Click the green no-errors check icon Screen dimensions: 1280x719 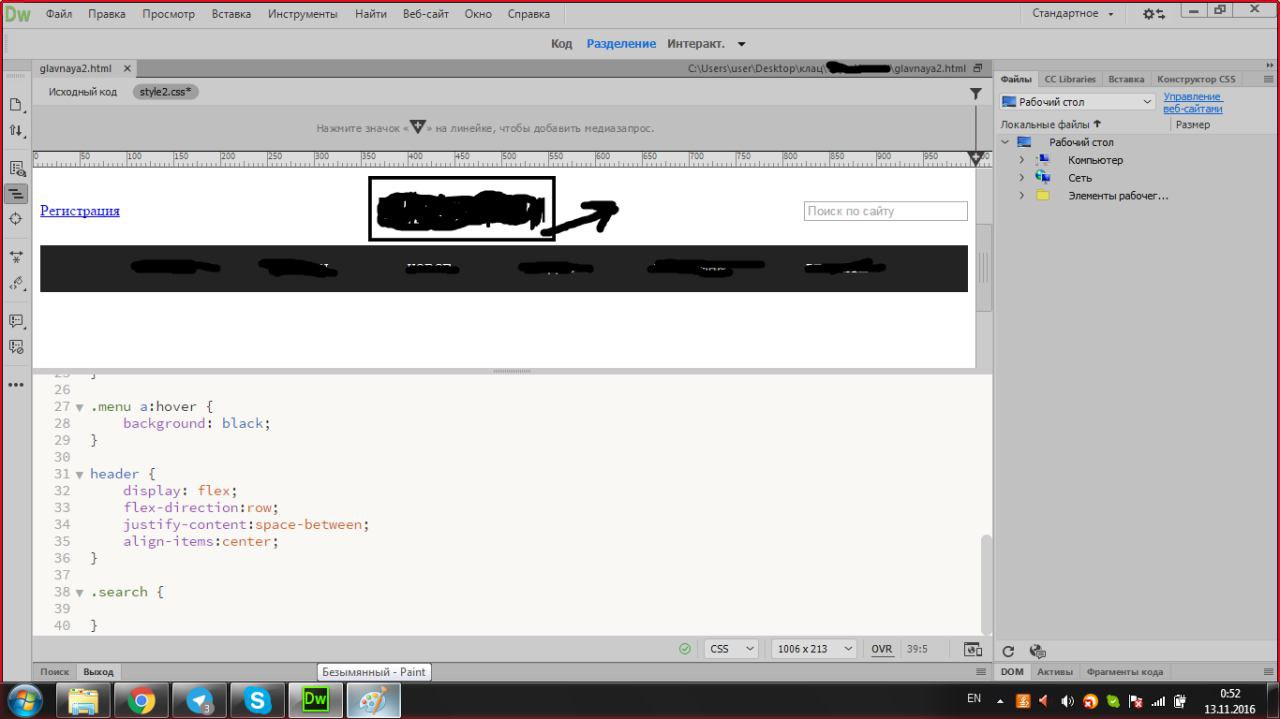[685, 649]
